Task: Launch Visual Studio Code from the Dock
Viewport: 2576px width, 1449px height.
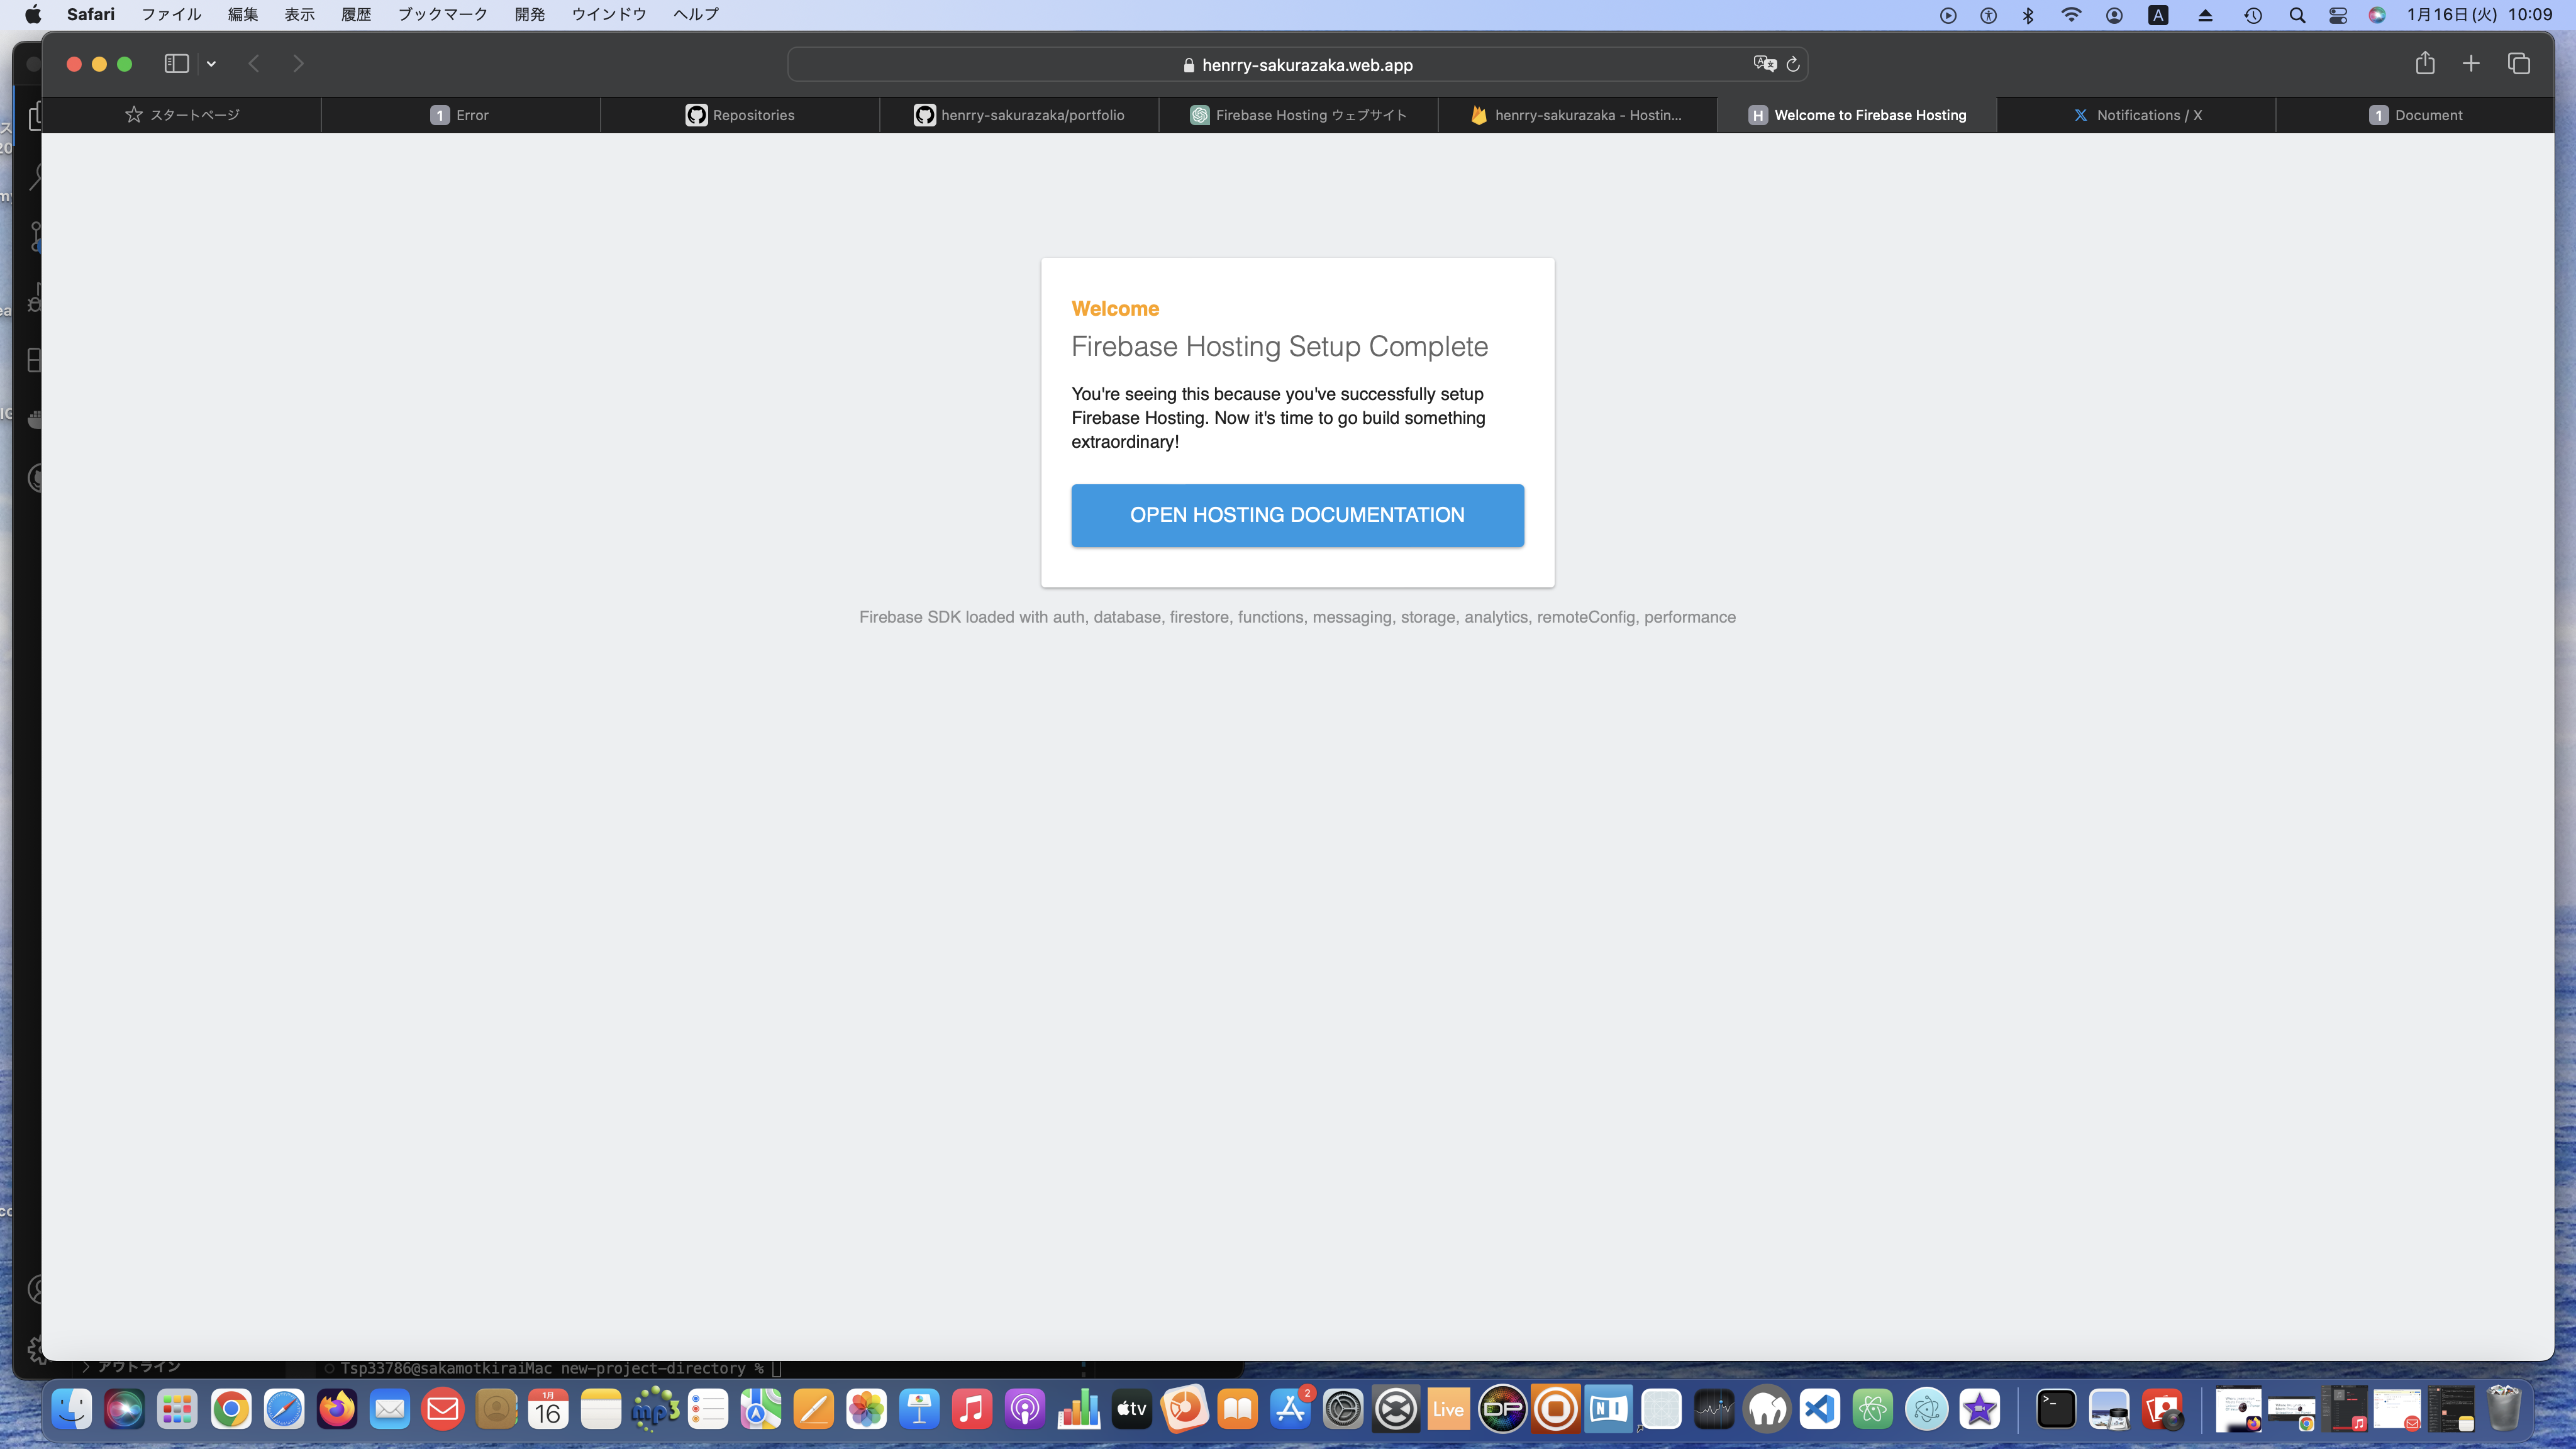Action: tap(1820, 1410)
